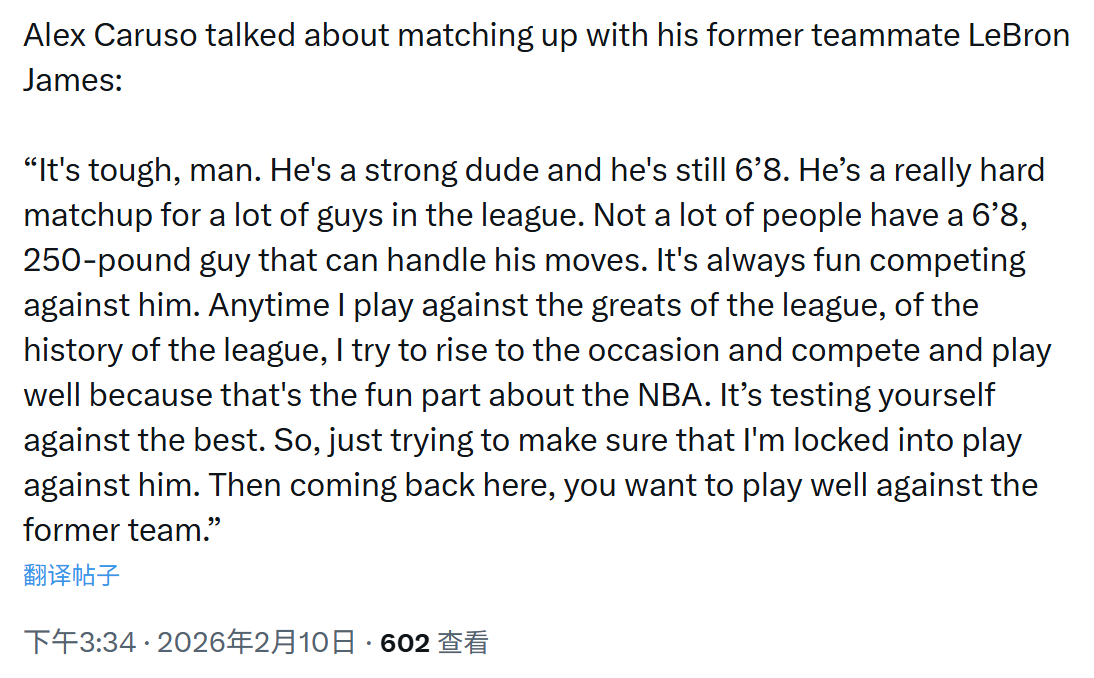The image size is (1094, 678).
Task: Click the 602 view count number
Action: tap(405, 643)
